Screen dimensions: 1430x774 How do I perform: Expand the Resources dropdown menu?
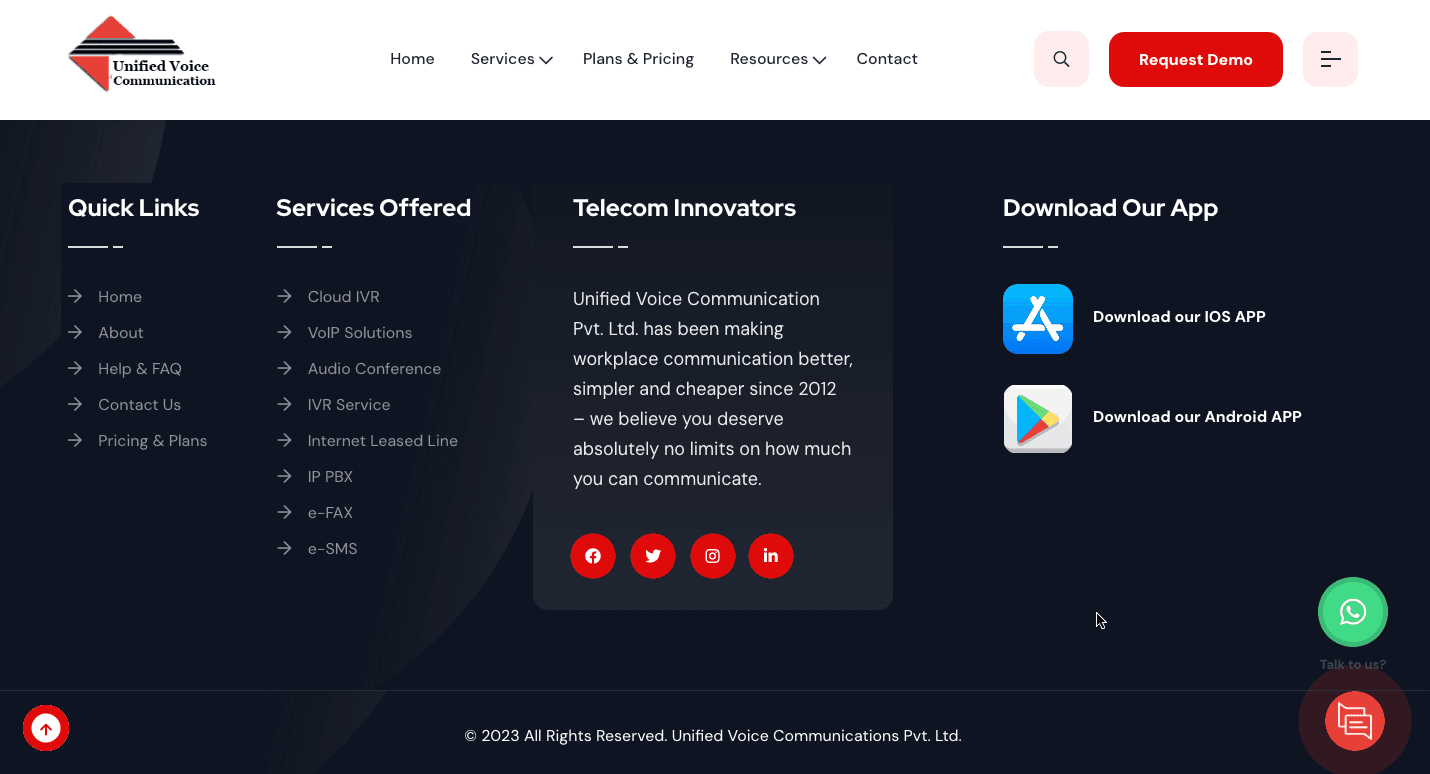click(778, 59)
